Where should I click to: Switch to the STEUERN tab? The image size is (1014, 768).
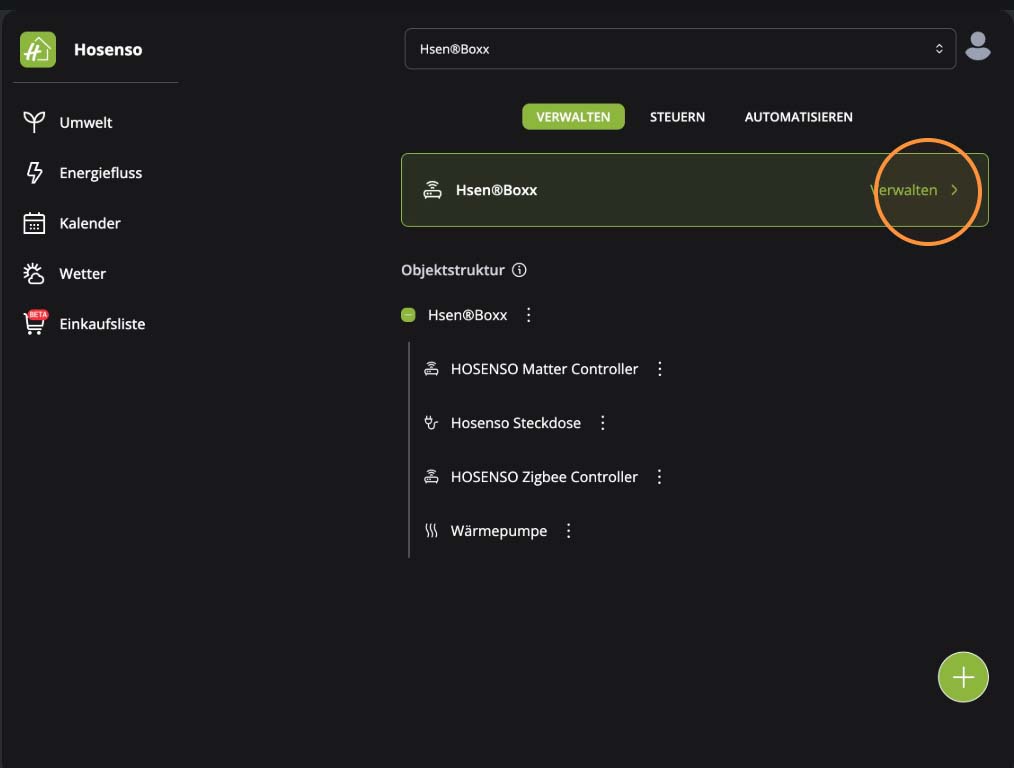coord(677,116)
